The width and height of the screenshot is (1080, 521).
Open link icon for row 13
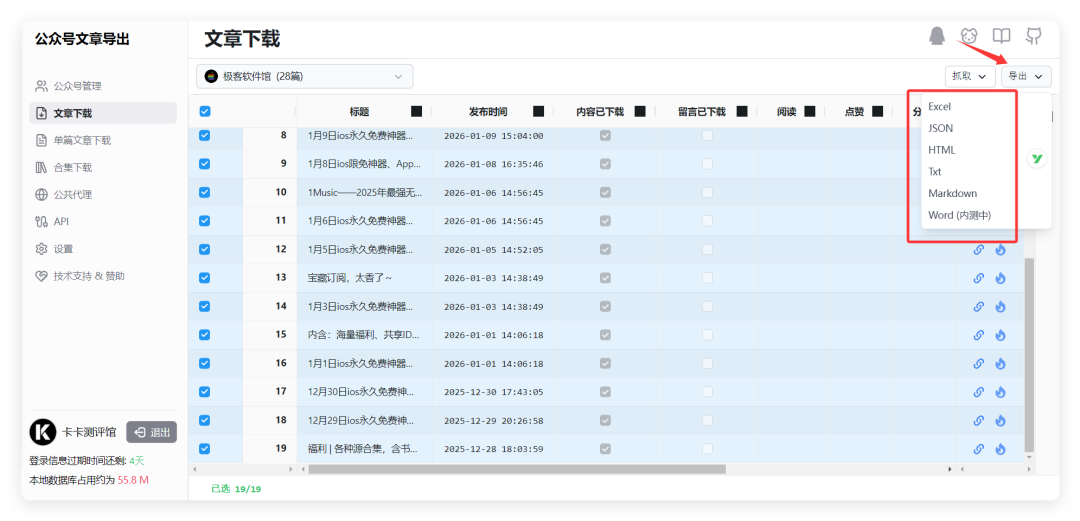pyautogui.click(x=978, y=278)
